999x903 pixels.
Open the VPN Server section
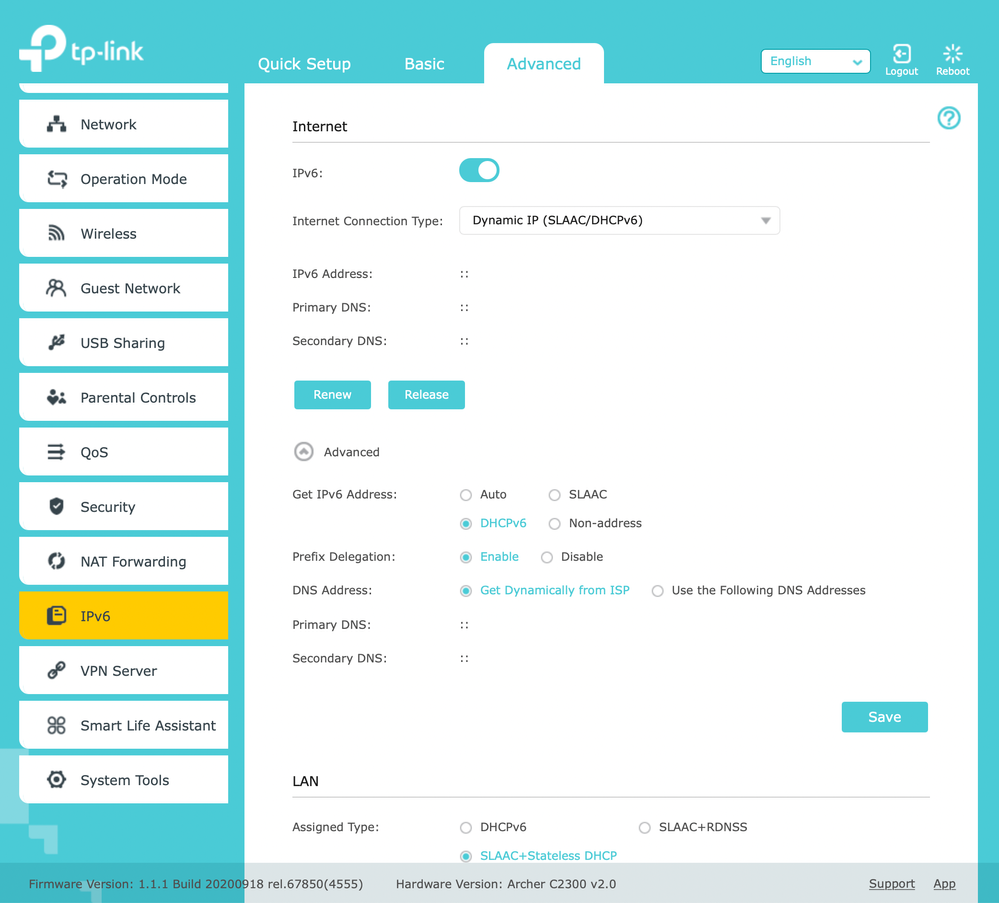[x=124, y=671]
